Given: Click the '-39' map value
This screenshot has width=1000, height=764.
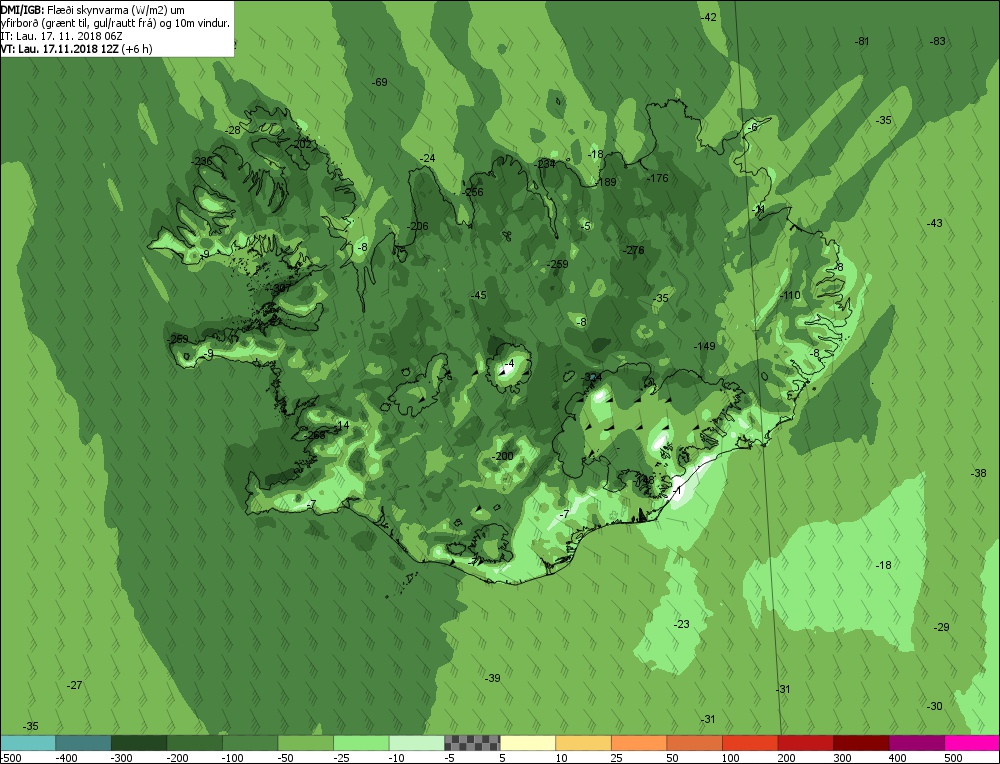Looking at the screenshot, I should click(x=492, y=679).
